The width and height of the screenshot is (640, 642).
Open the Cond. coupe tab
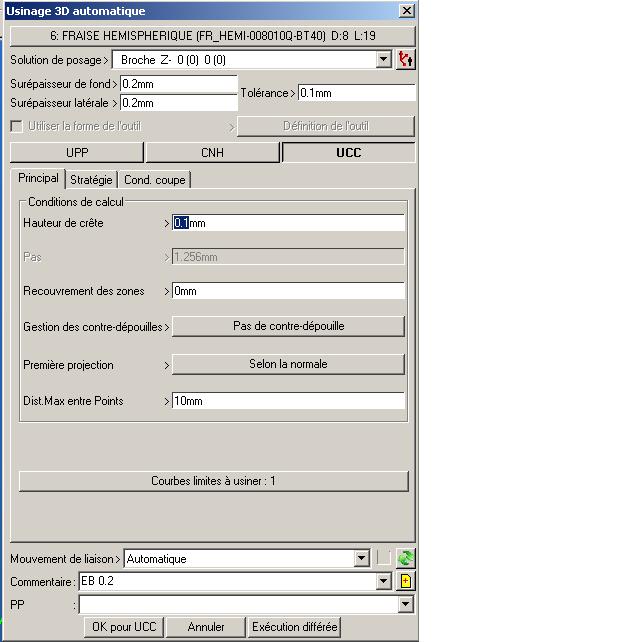[x=155, y=180]
